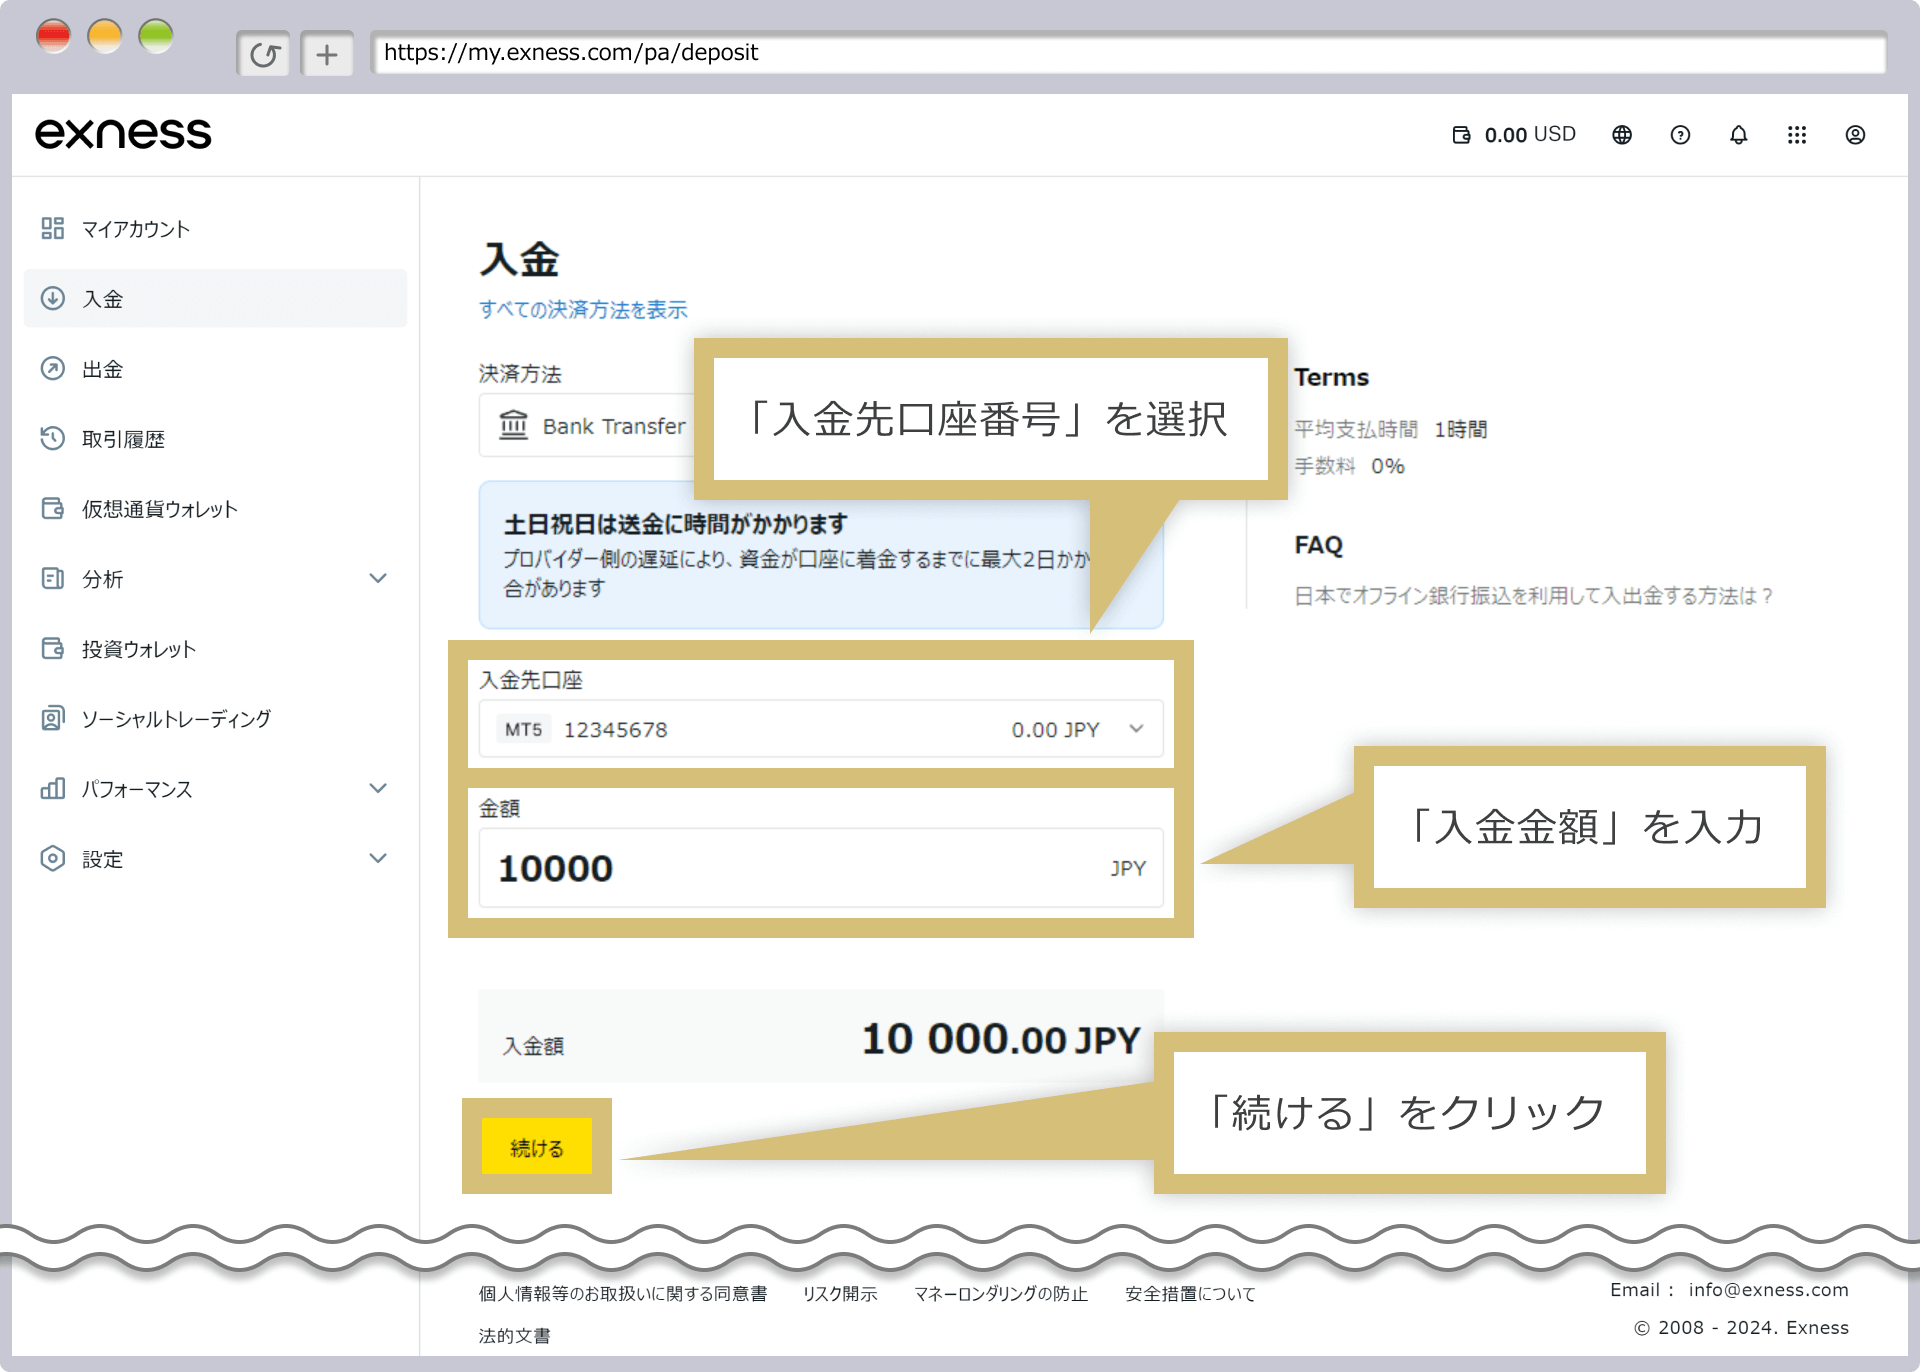Screen dimensions: 1920x1372
Task: Click the 10 000.00 JPY deposit total
Action: pyautogui.click(x=1001, y=1039)
